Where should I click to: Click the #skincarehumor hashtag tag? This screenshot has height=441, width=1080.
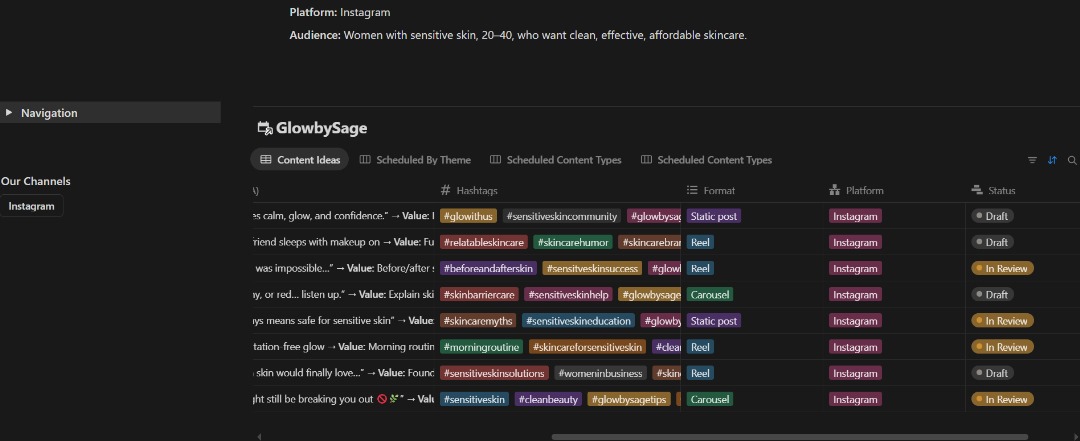pyautogui.click(x=572, y=243)
